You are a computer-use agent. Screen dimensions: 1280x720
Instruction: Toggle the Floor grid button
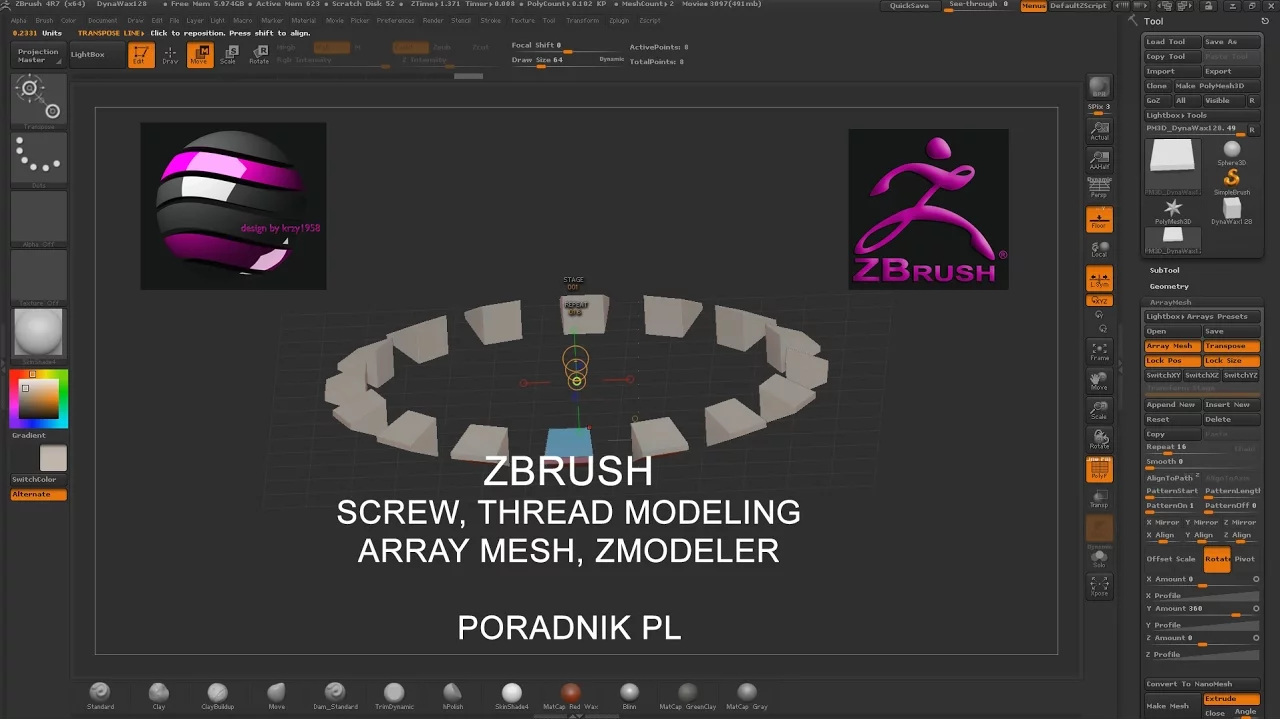click(x=1099, y=220)
